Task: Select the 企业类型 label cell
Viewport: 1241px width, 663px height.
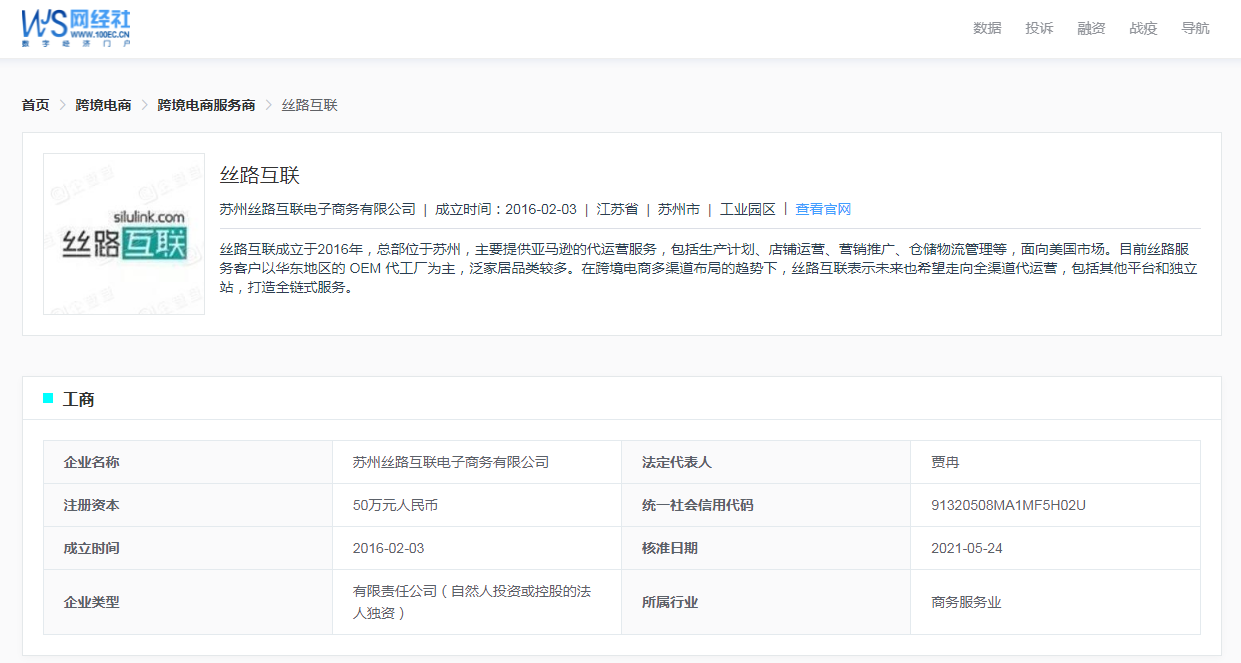Action: click(188, 602)
